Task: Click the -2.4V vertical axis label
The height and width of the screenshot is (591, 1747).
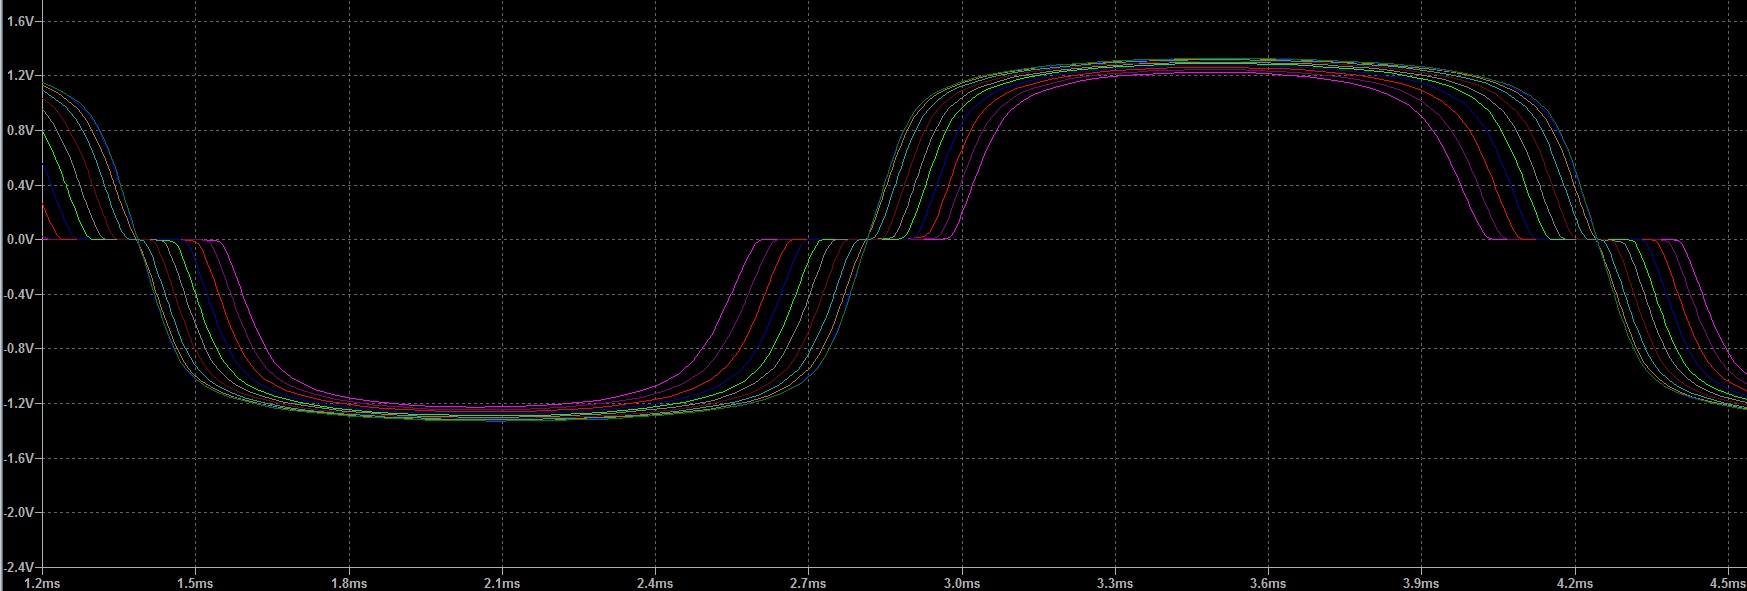Action: 18,567
